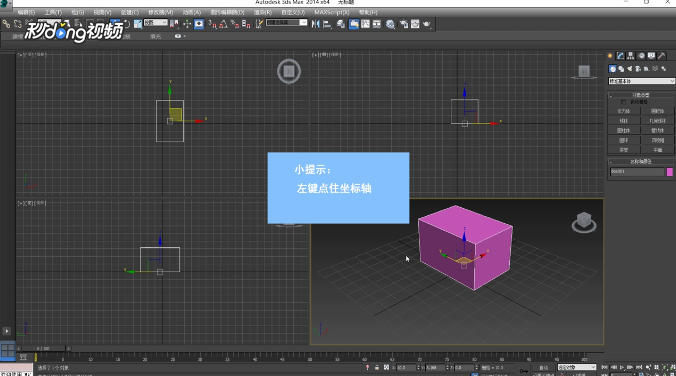Viewport: 676px width, 376px height.
Task: Toggle the Graphite ribbon display
Action: coord(354,24)
